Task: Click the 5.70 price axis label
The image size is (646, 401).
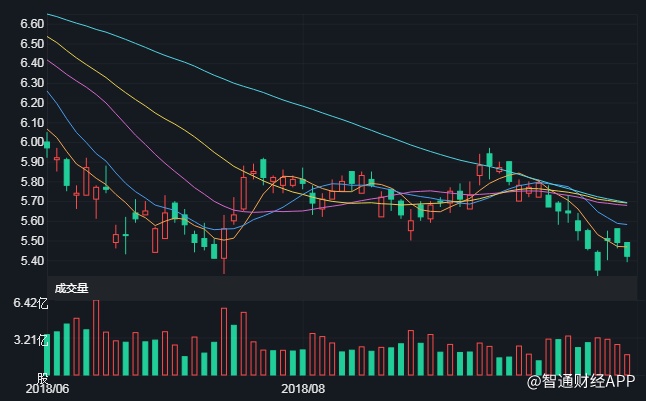Action: (x=31, y=201)
